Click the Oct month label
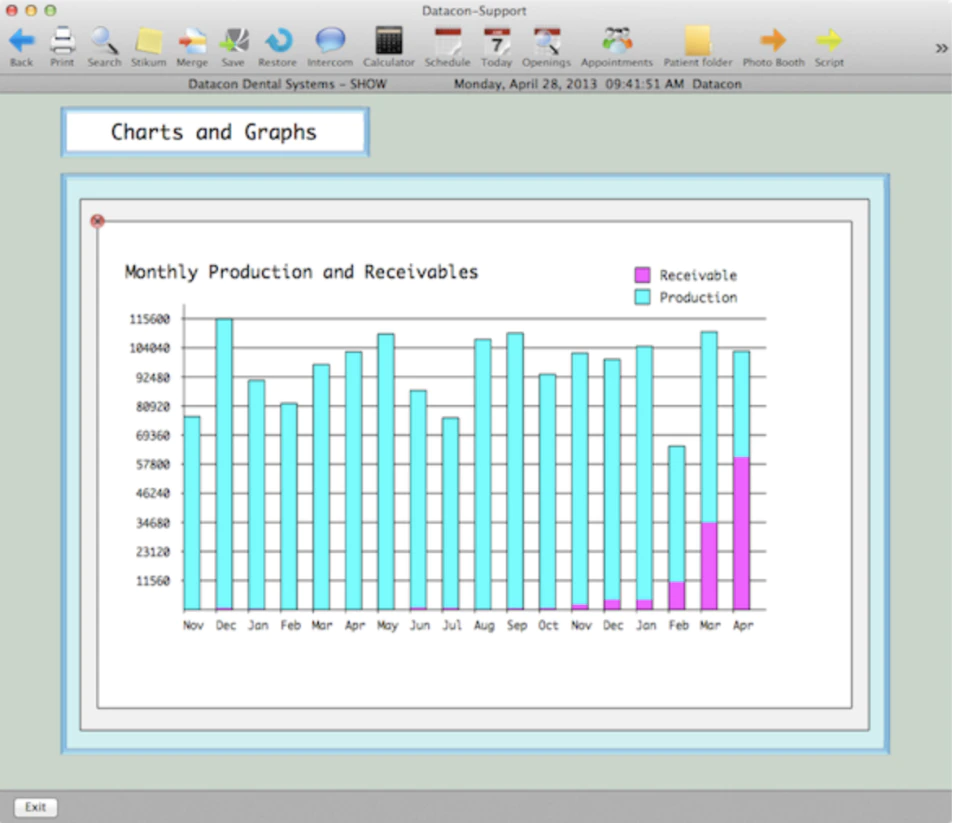This screenshot has height=823, width=960. coord(549,625)
